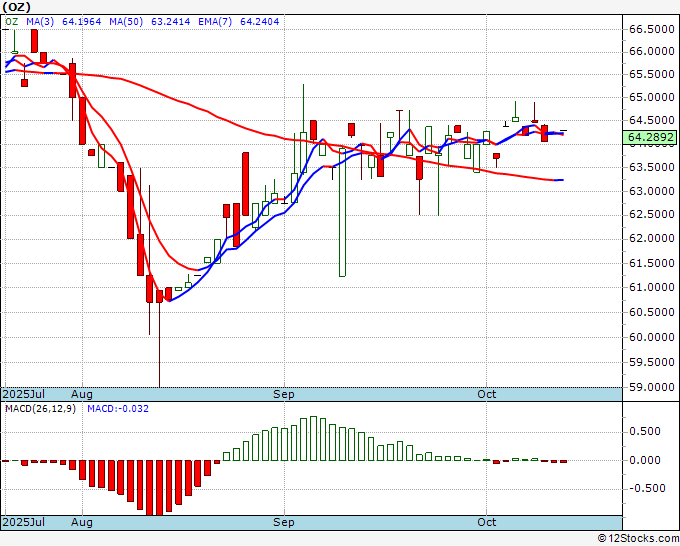The image size is (680, 546).
Task: Click the MACD:-0.032 value readout
Action: click(118, 409)
